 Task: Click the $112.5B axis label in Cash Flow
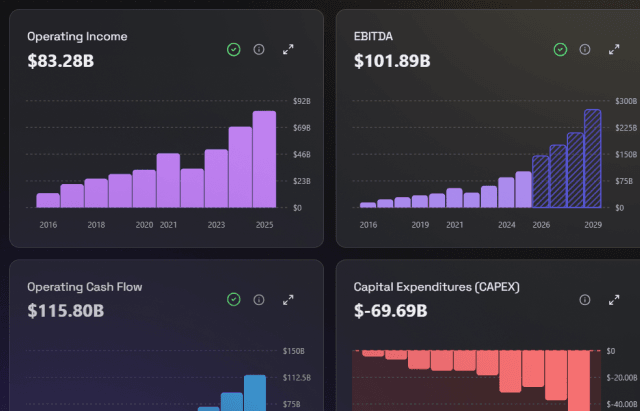297,378
